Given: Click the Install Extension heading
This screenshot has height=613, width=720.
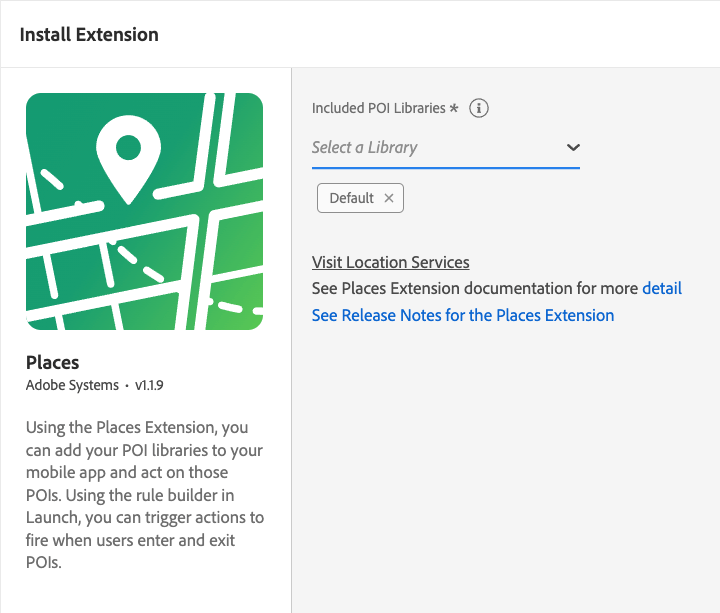Looking at the screenshot, I should pyautogui.click(x=89, y=34).
